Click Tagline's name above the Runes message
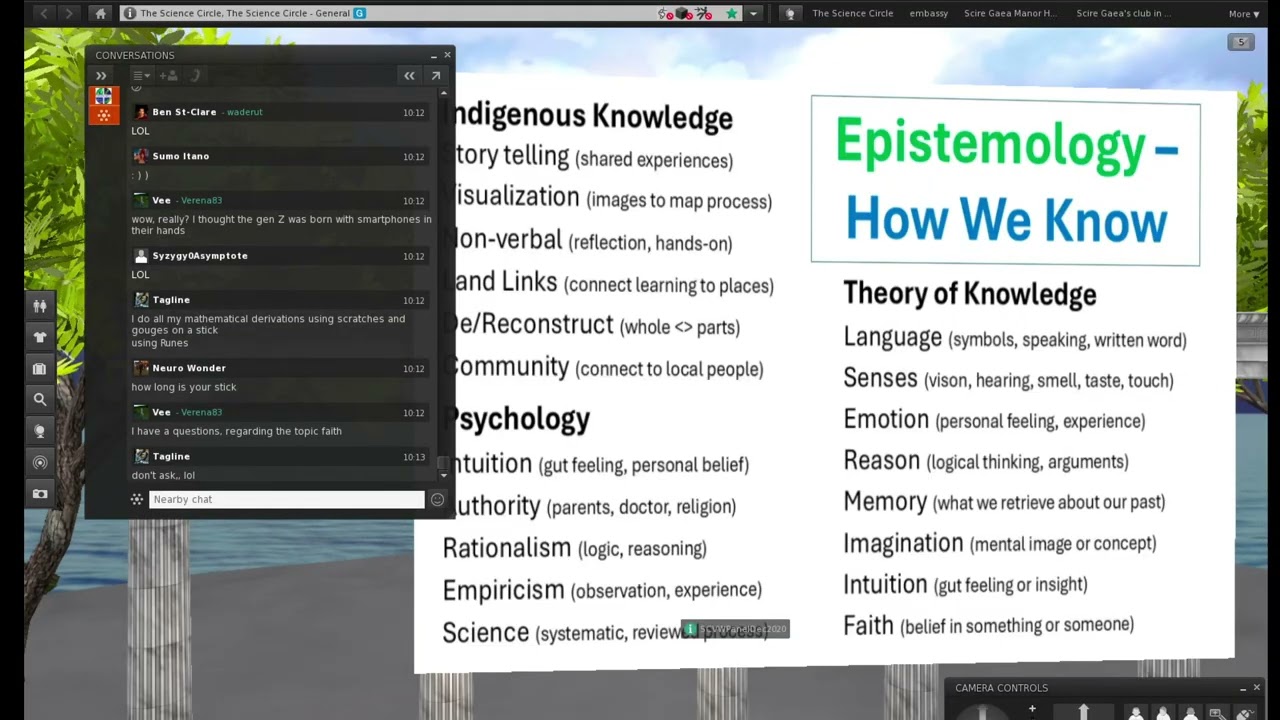The width and height of the screenshot is (1280, 720). click(x=171, y=300)
